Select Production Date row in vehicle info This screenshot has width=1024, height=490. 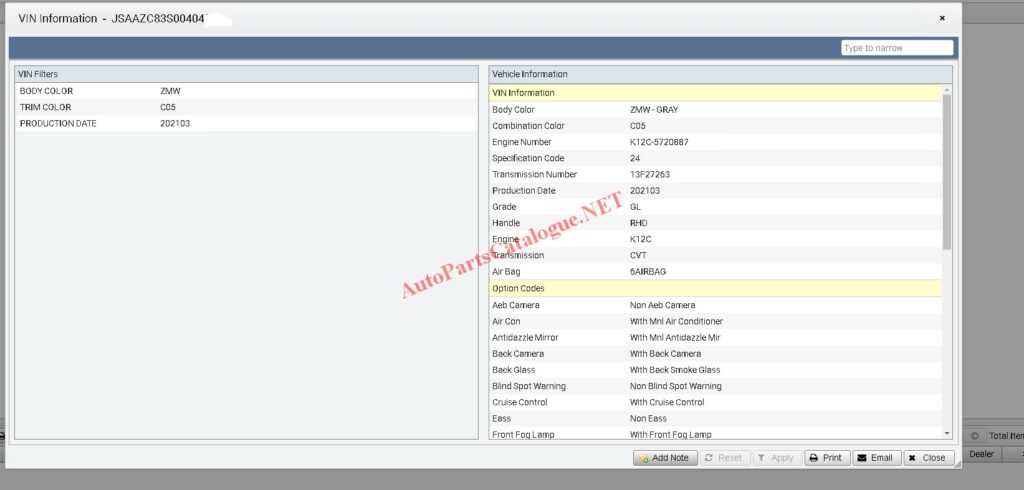click(716, 191)
